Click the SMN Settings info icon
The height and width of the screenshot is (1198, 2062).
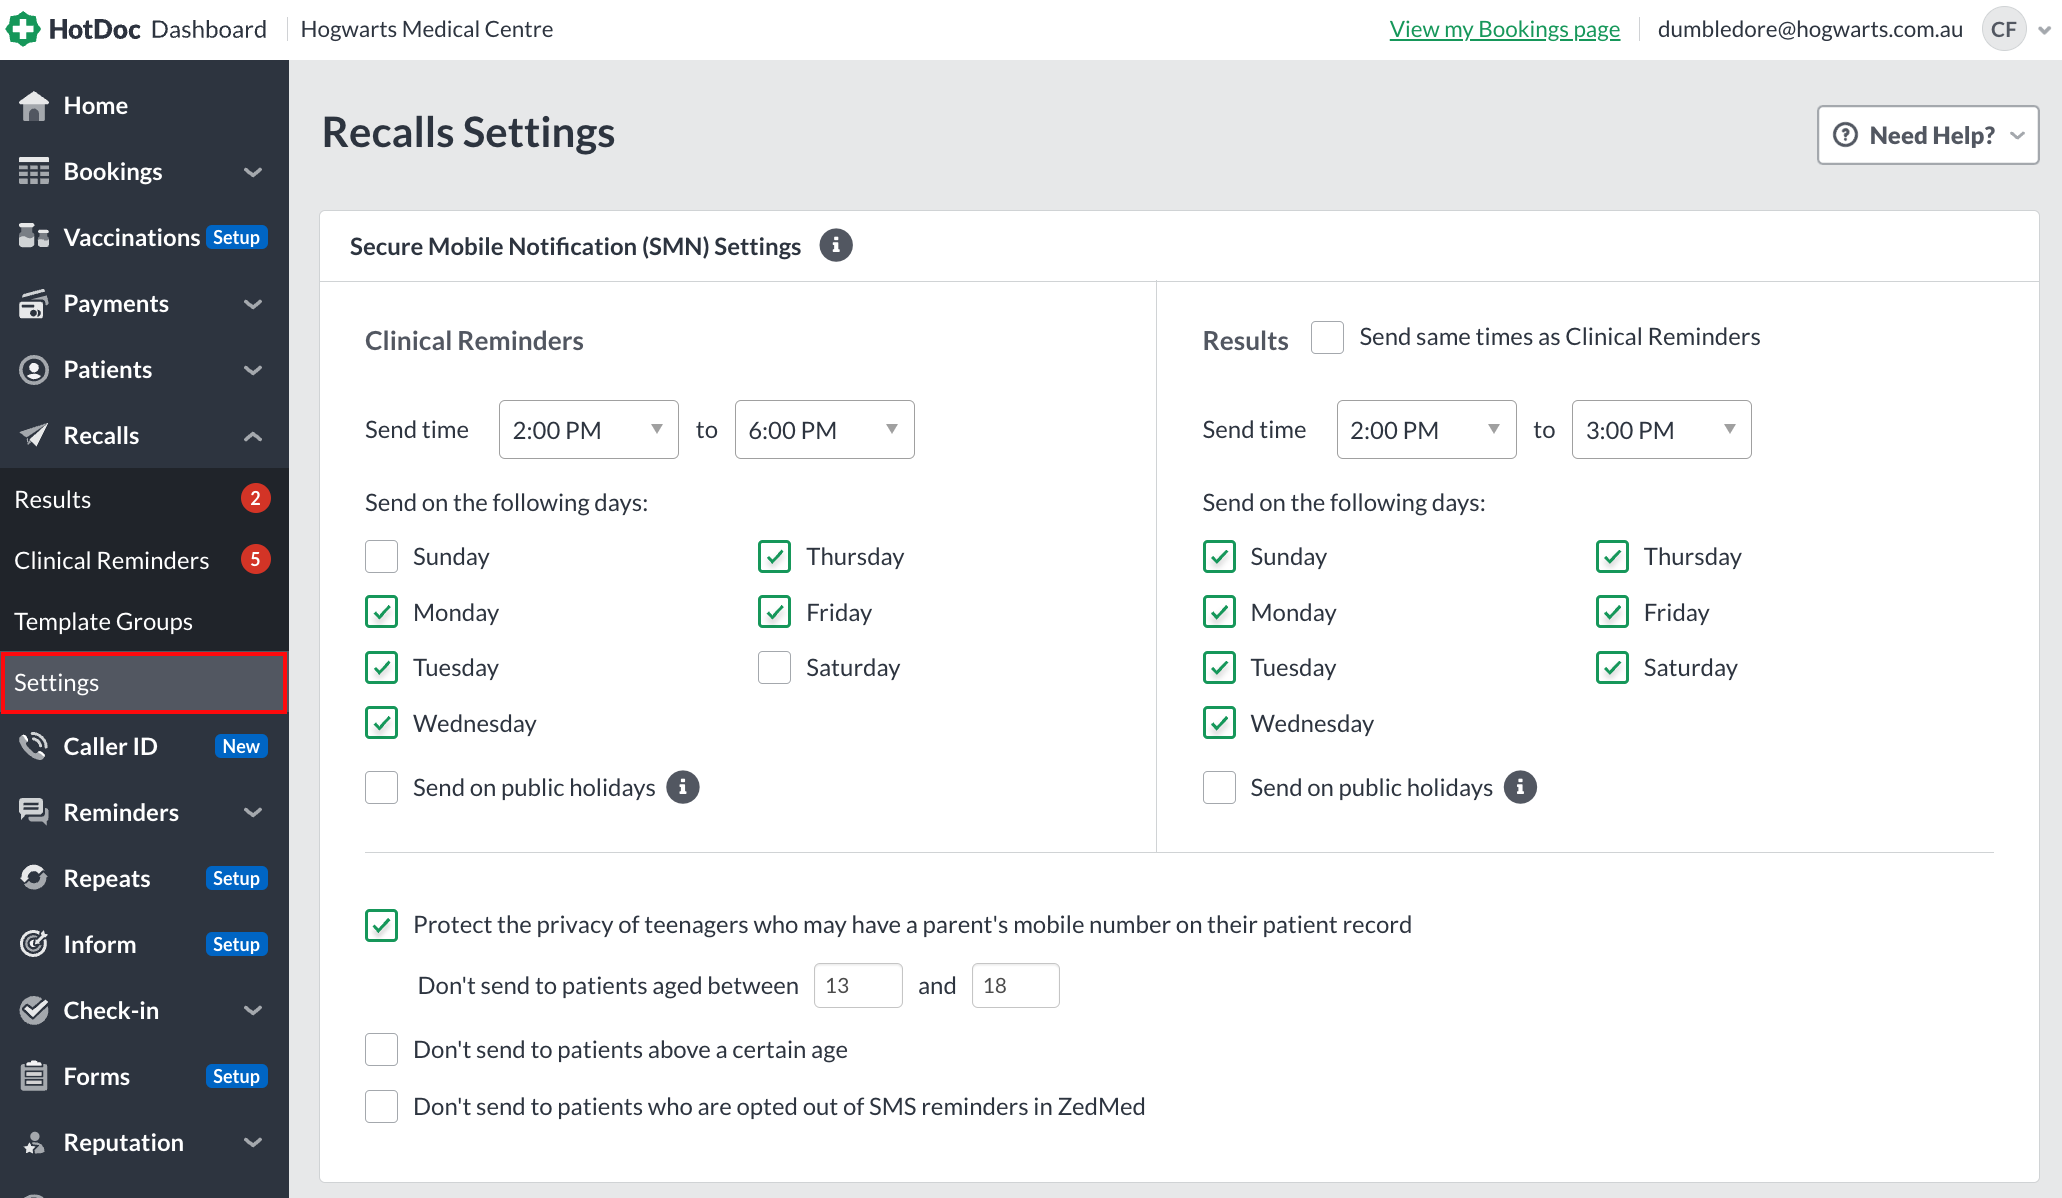point(837,245)
